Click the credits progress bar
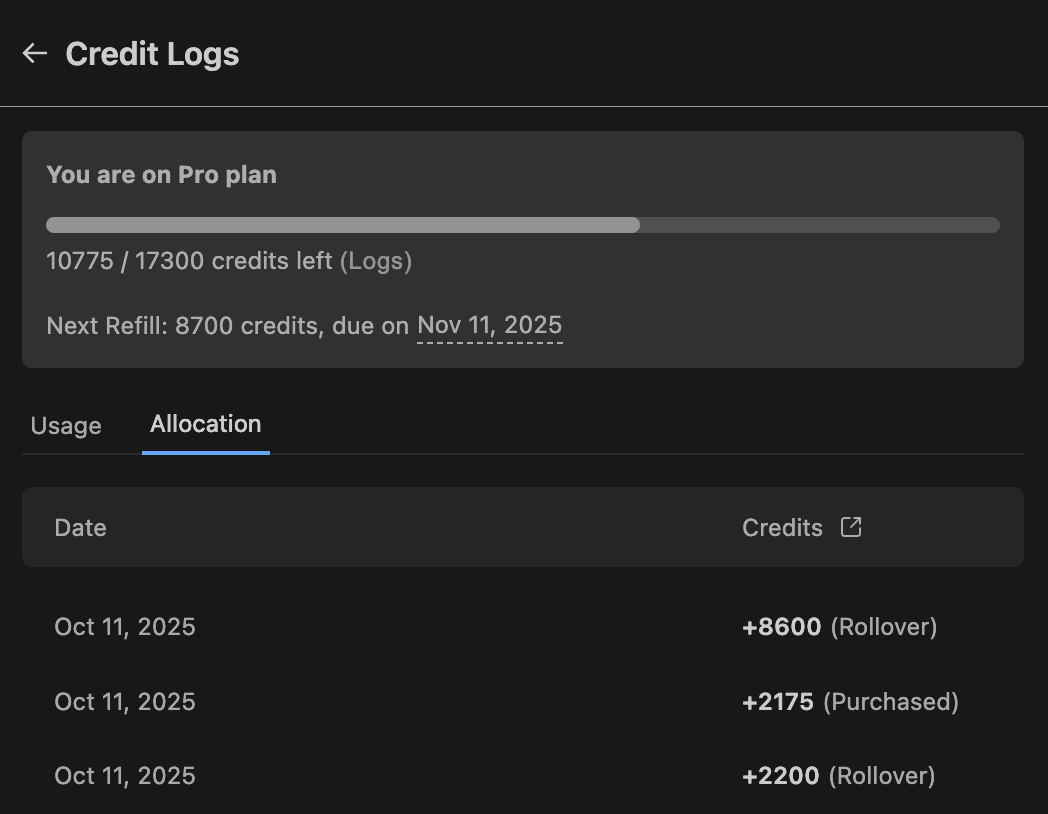This screenshot has width=1048, height=814. [x=522, y=225]
